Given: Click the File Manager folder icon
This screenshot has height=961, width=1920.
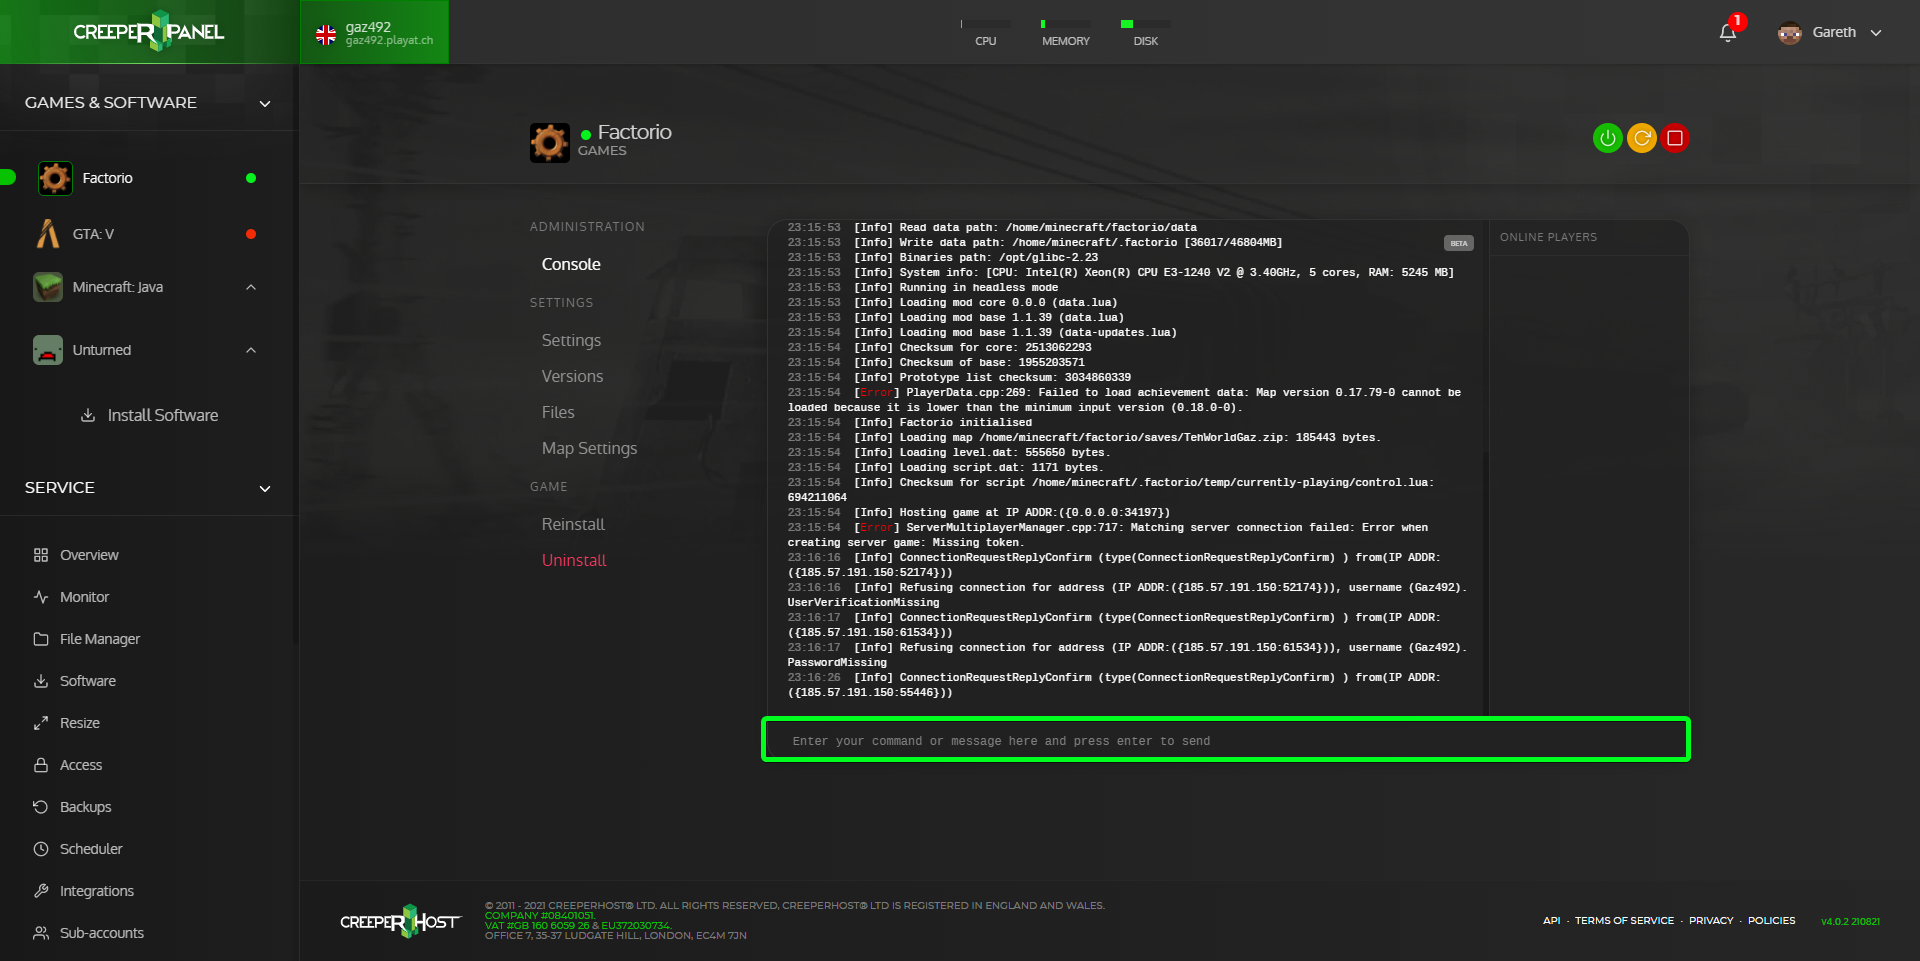Looking at the screenshot, I should pyautogui.click(x=41, y=639).
